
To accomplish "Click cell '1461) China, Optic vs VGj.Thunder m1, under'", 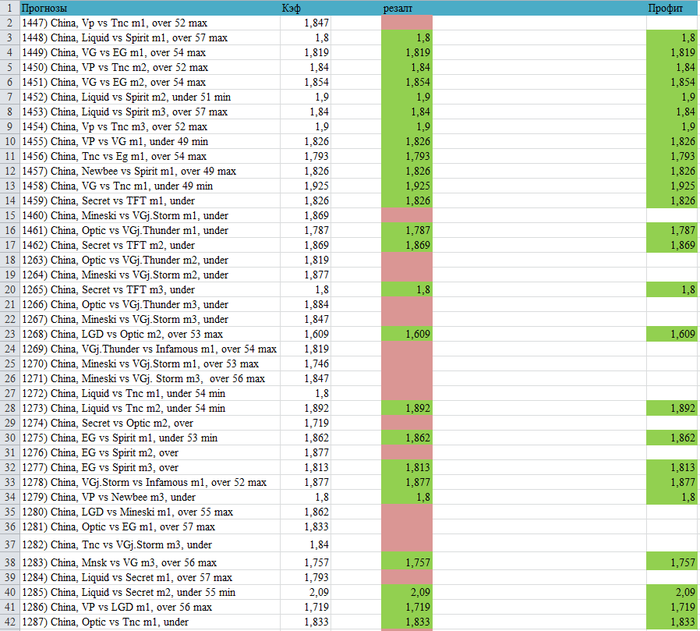I will tap(150, 230).
